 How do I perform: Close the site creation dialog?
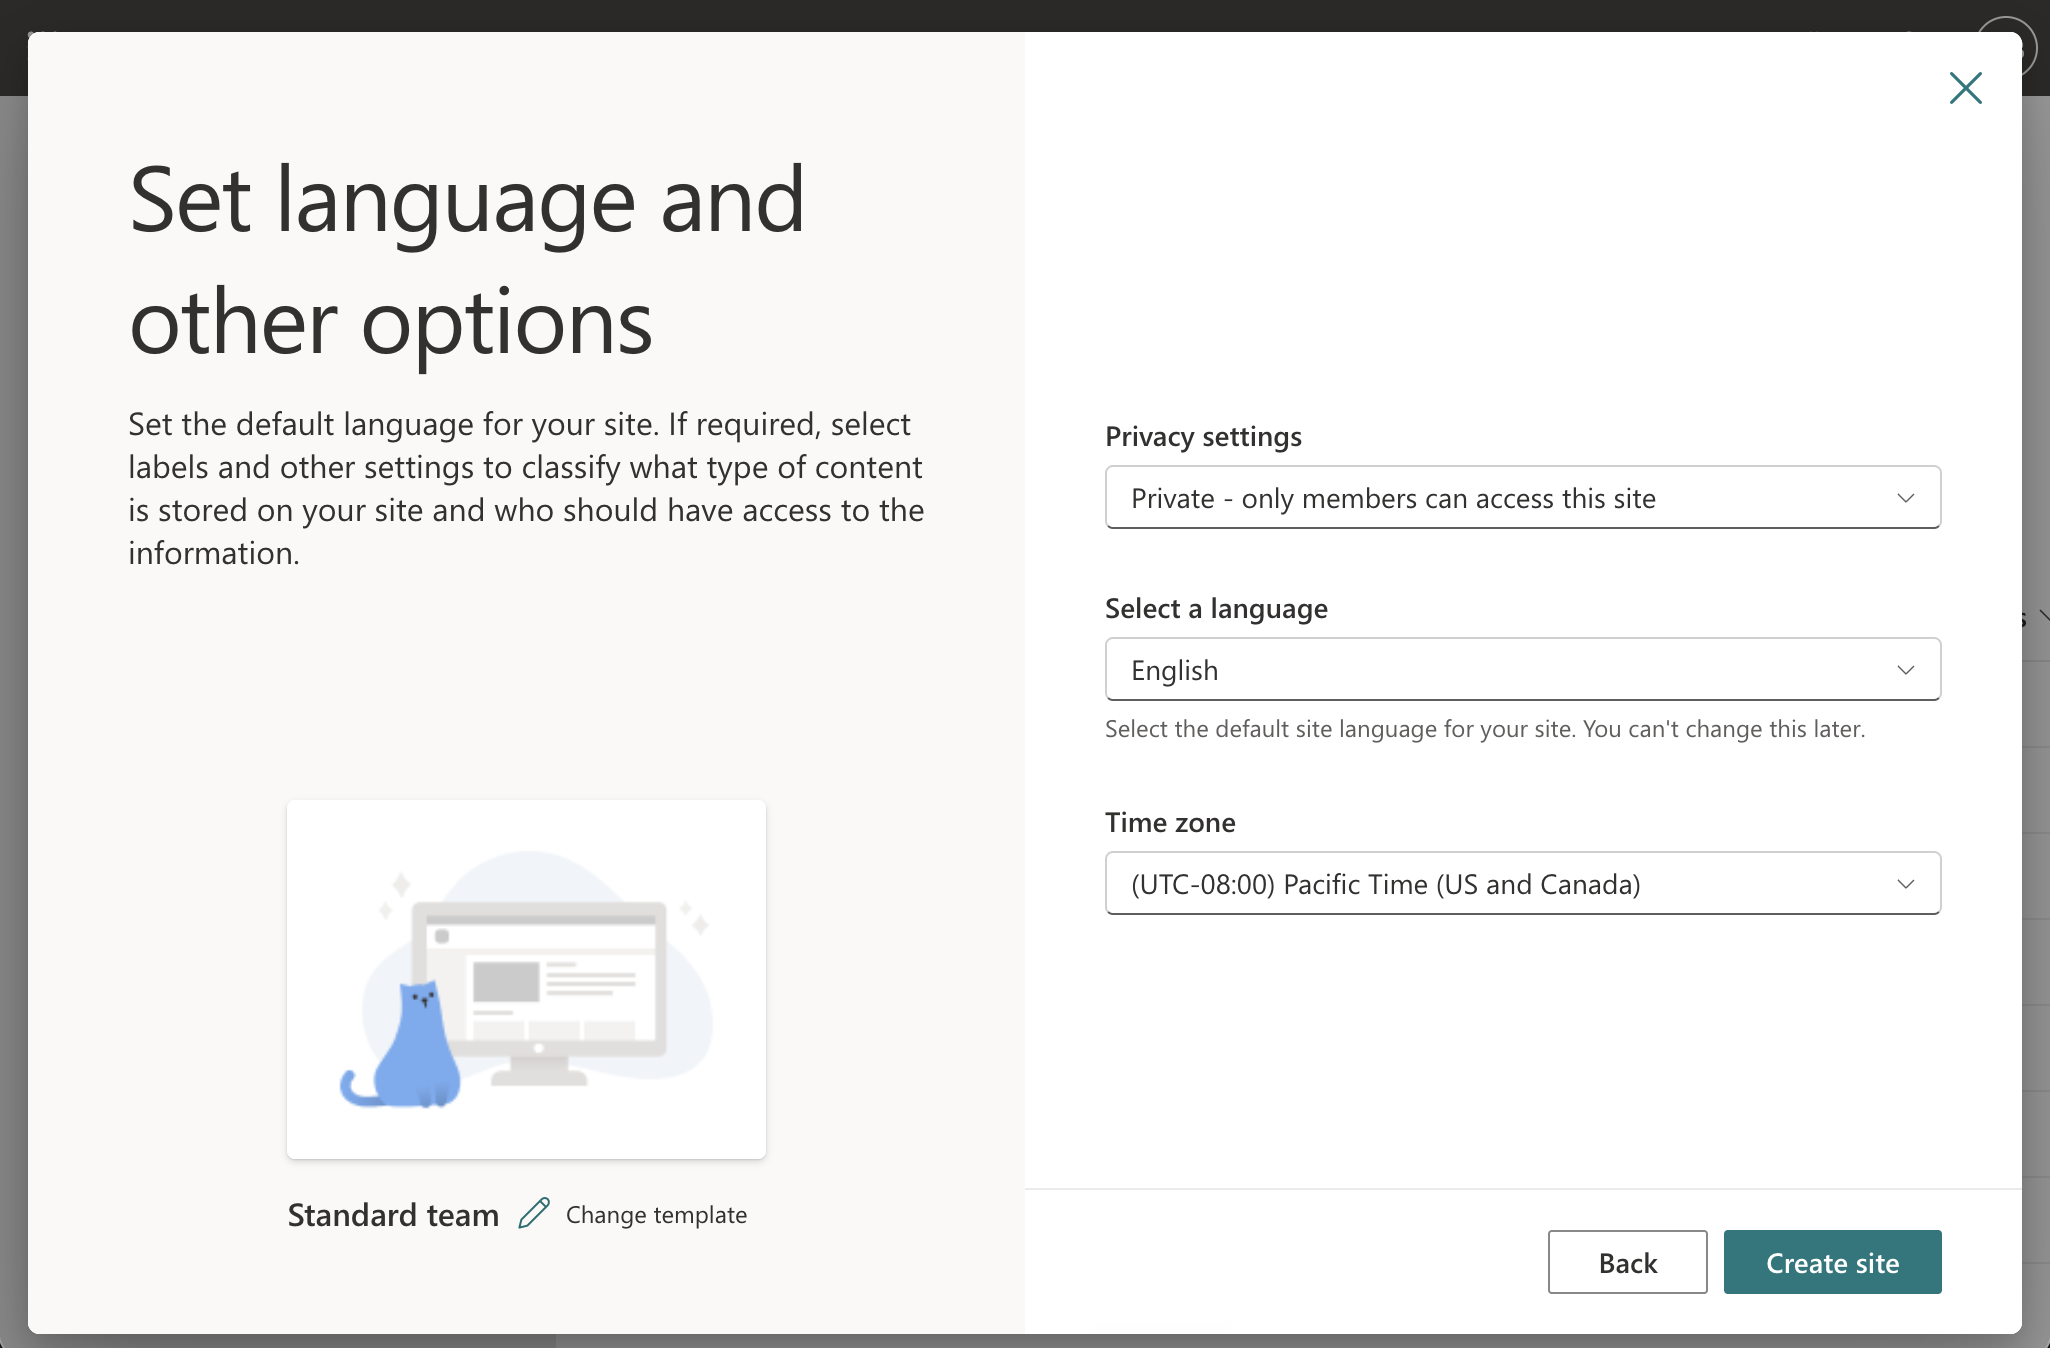(x=1965, y=88)
